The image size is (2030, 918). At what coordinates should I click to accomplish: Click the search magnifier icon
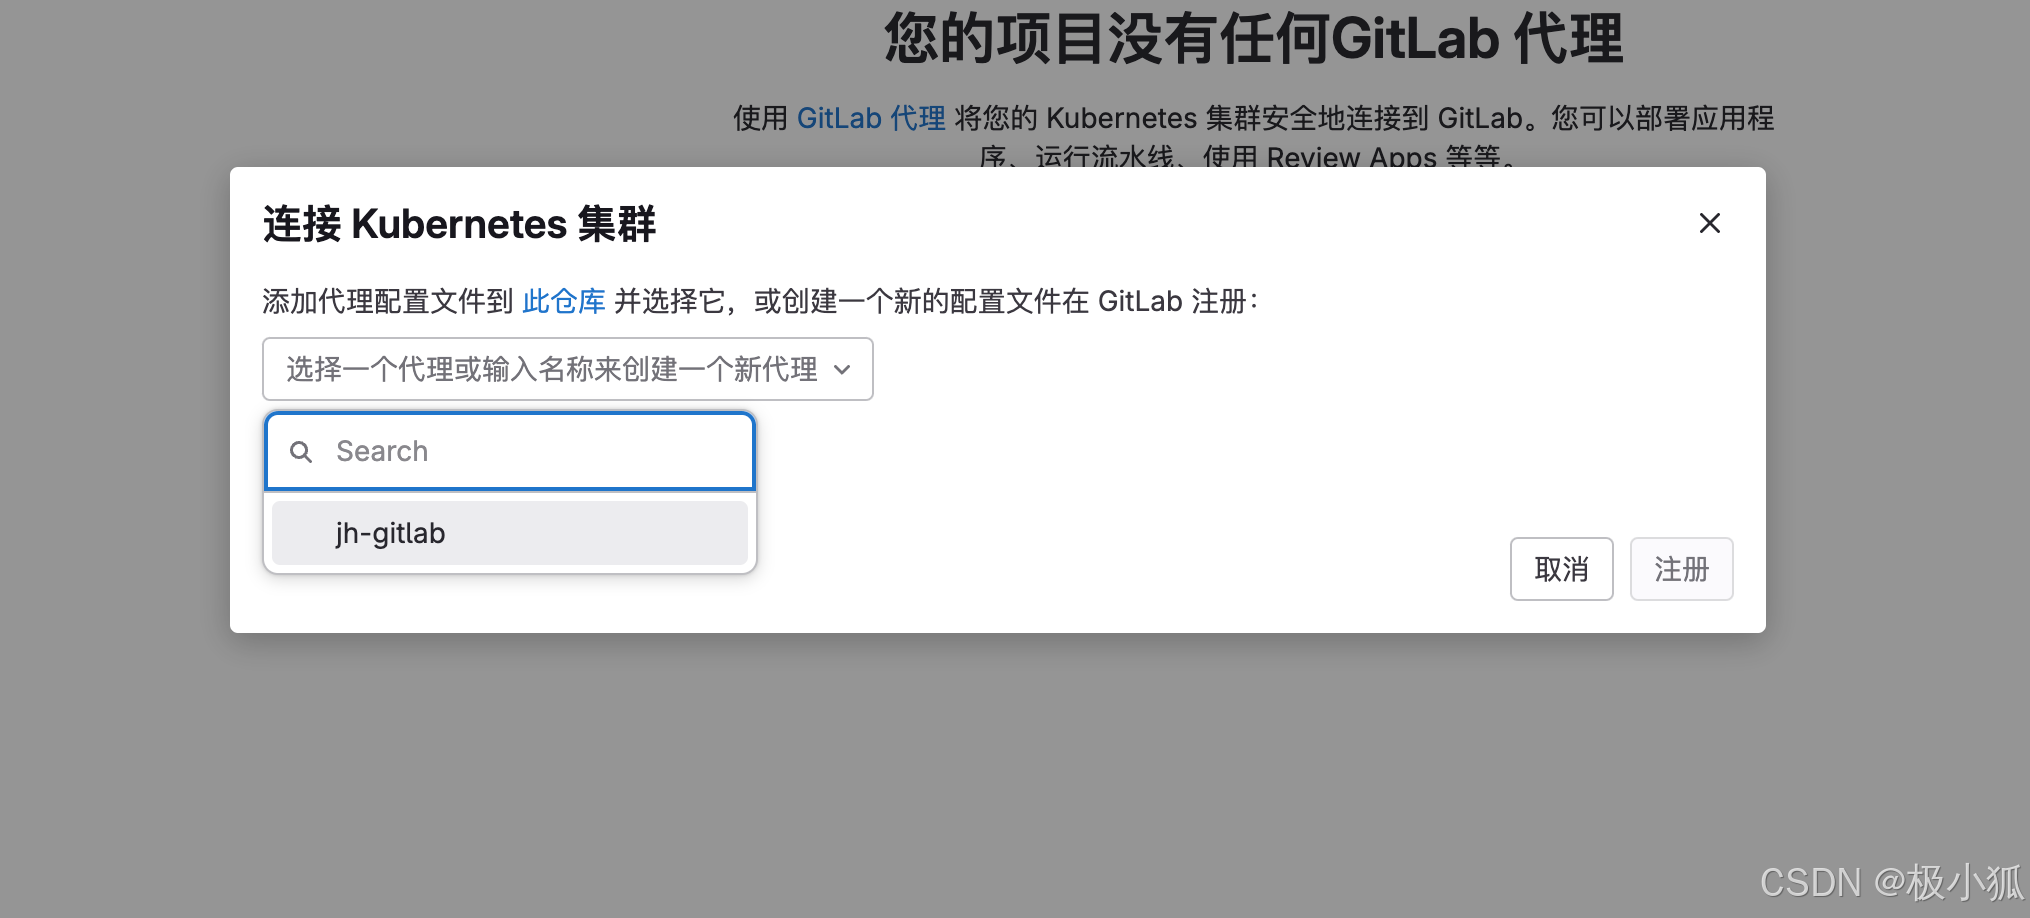click(301, 452)
